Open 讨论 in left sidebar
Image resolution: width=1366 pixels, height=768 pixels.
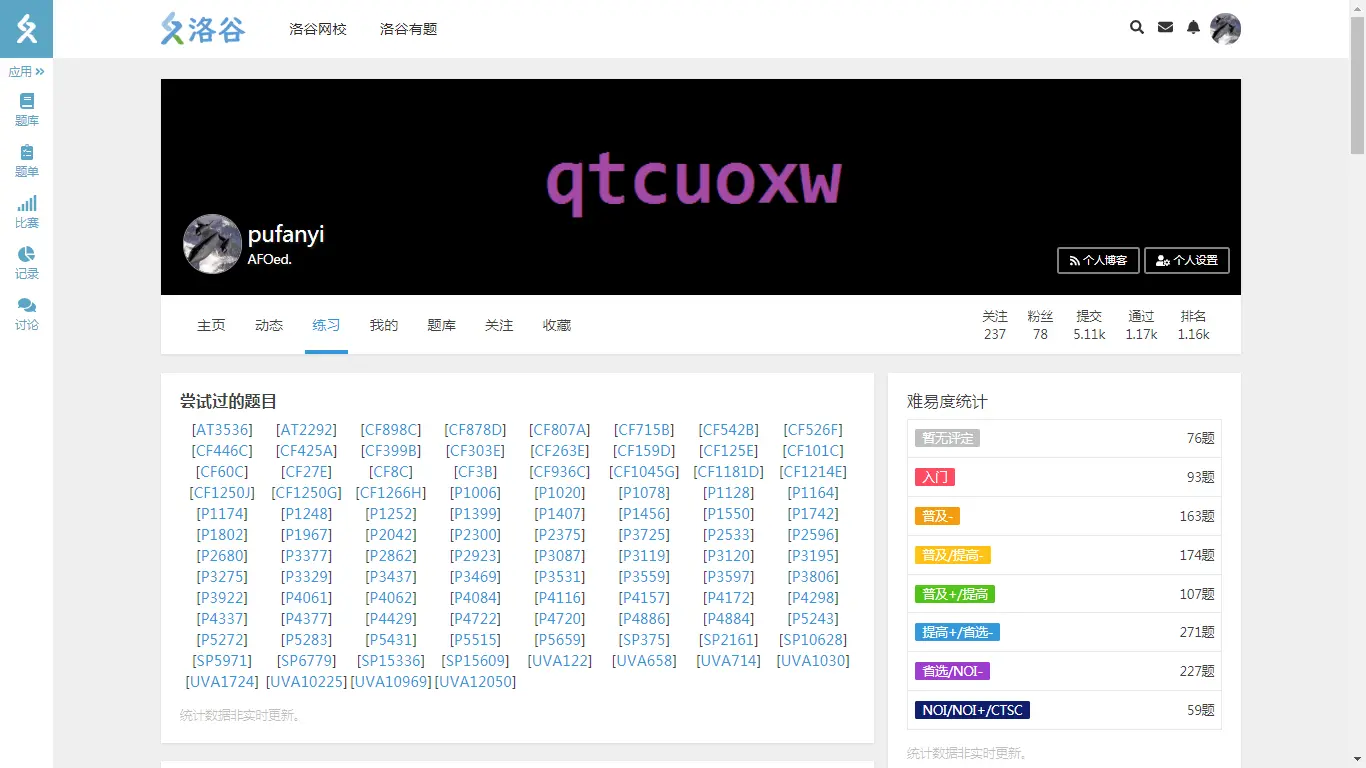(27, 313)
